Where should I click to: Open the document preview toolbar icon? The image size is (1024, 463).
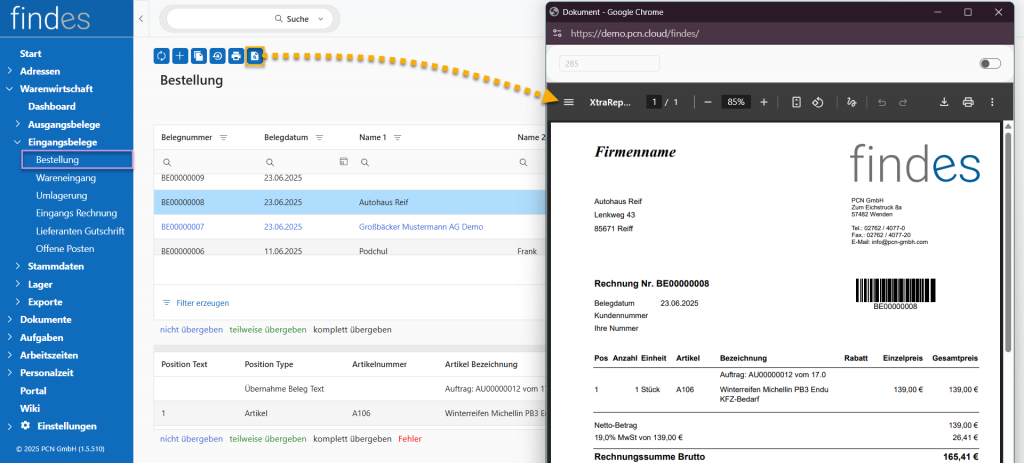tap(255, 56)
